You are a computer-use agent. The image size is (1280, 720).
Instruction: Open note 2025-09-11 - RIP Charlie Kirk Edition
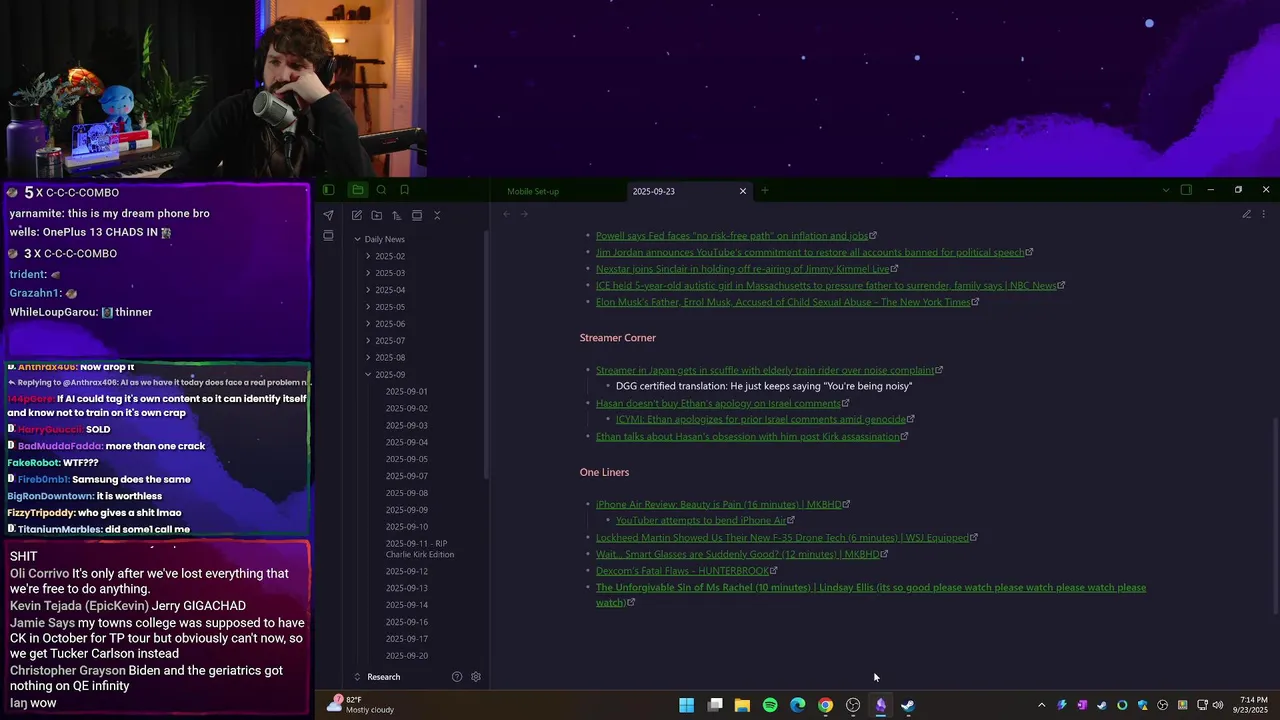[x=420, y=549]
